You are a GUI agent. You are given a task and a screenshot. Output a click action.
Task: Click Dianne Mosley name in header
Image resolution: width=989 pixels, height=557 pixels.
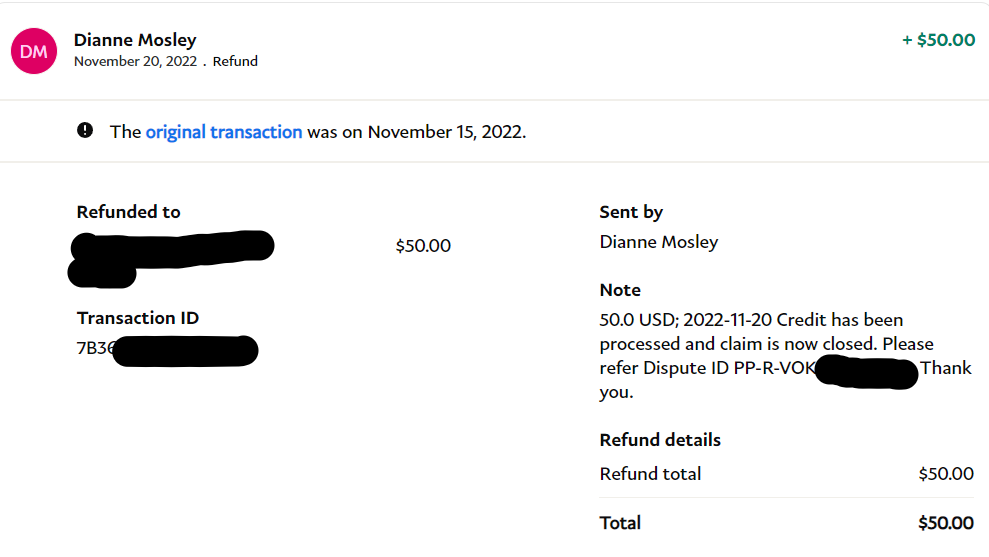[135, 40]
